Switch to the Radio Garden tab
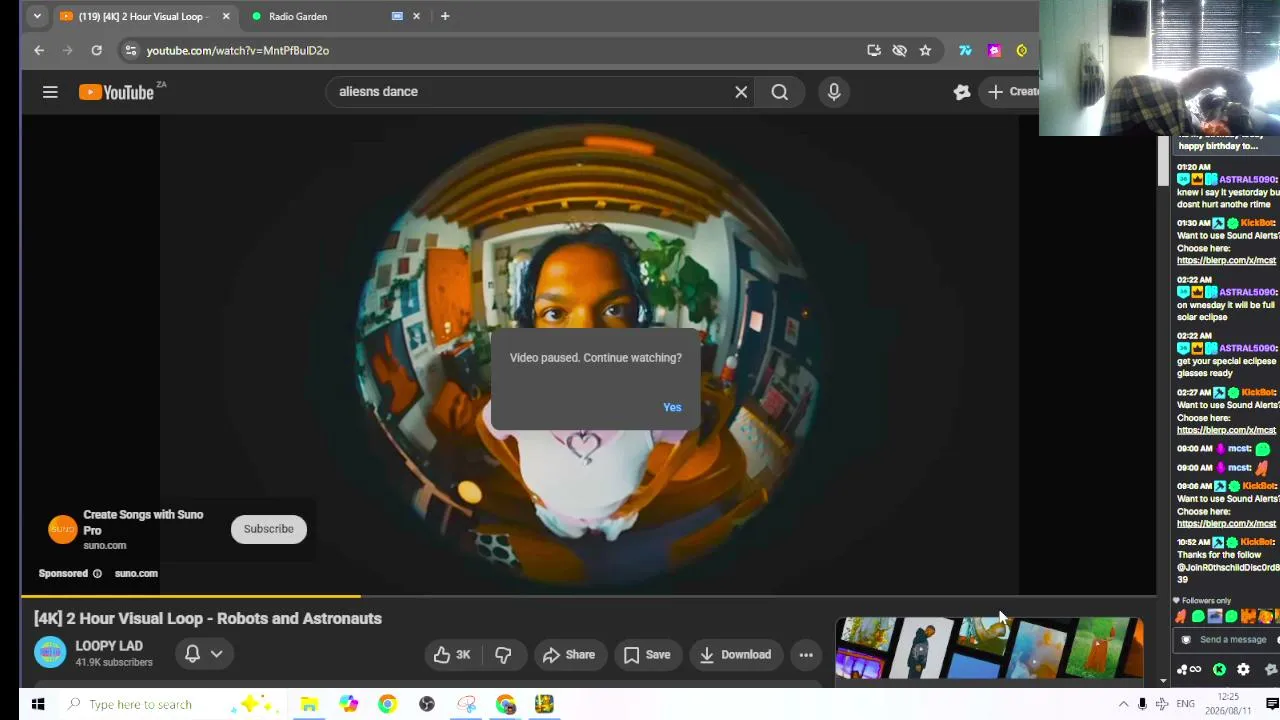 point(320,16)
